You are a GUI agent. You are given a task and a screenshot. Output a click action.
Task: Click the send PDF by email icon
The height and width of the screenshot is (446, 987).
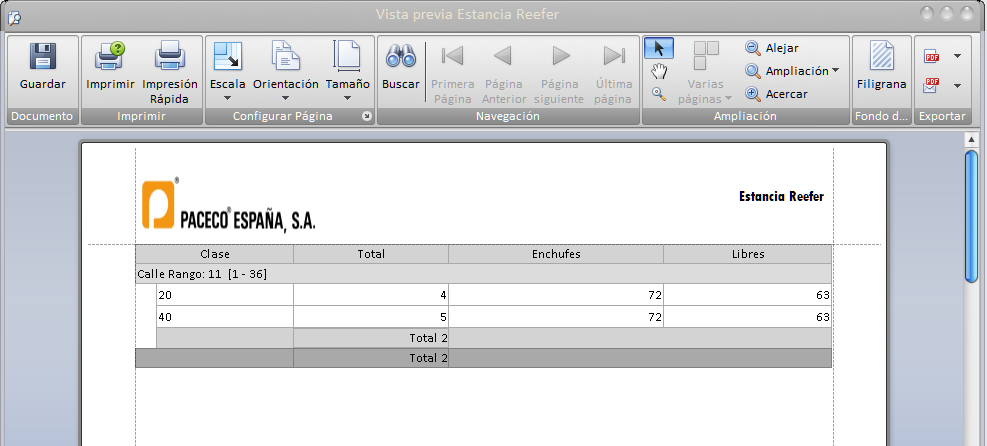coord(932,86)
